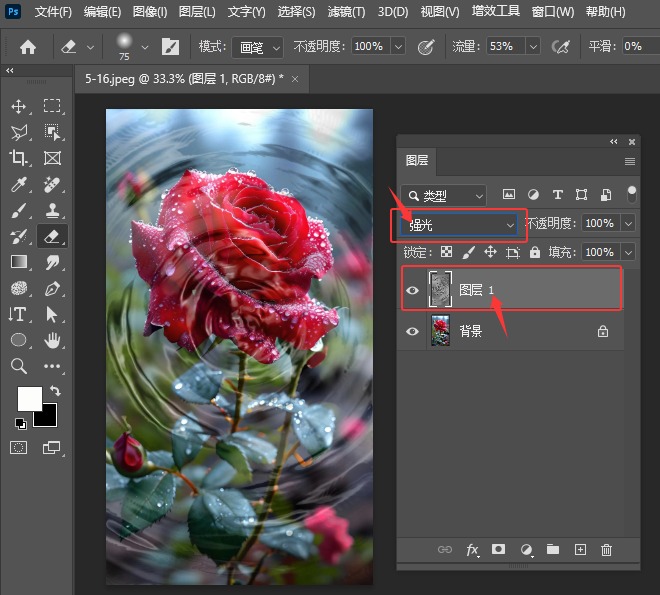
Task: Toggle lock position icon
Action: click(490, 252)
